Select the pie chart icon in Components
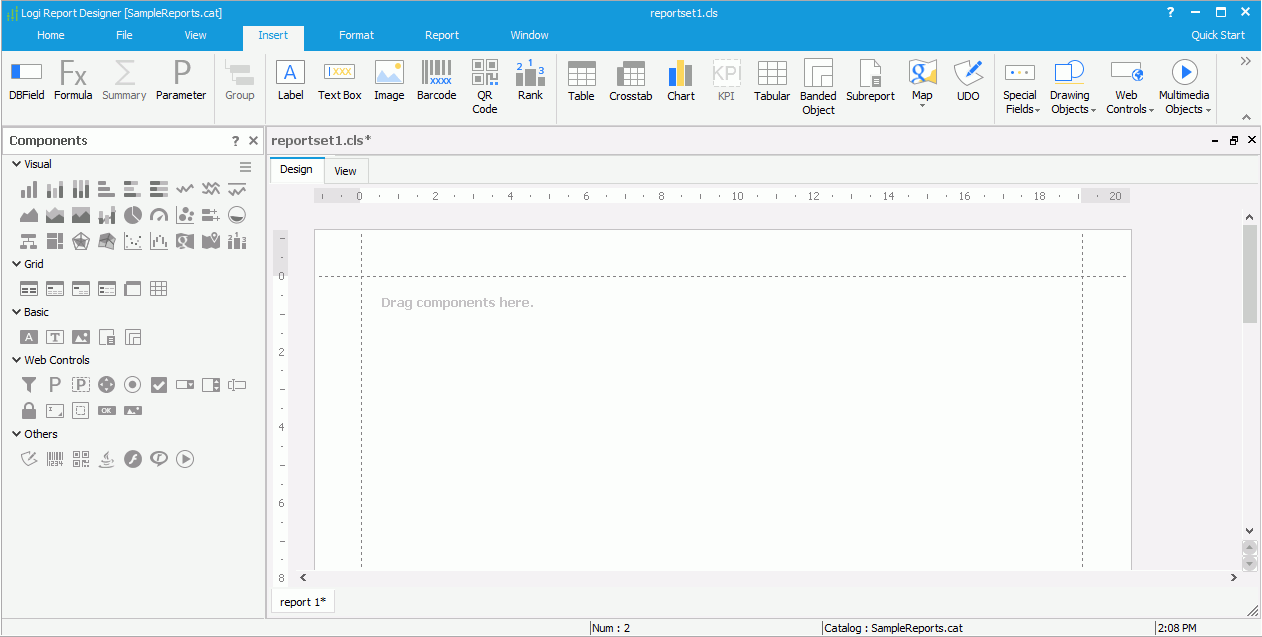The width and height of the screenshot is (1262, 637). pos(132,214)
